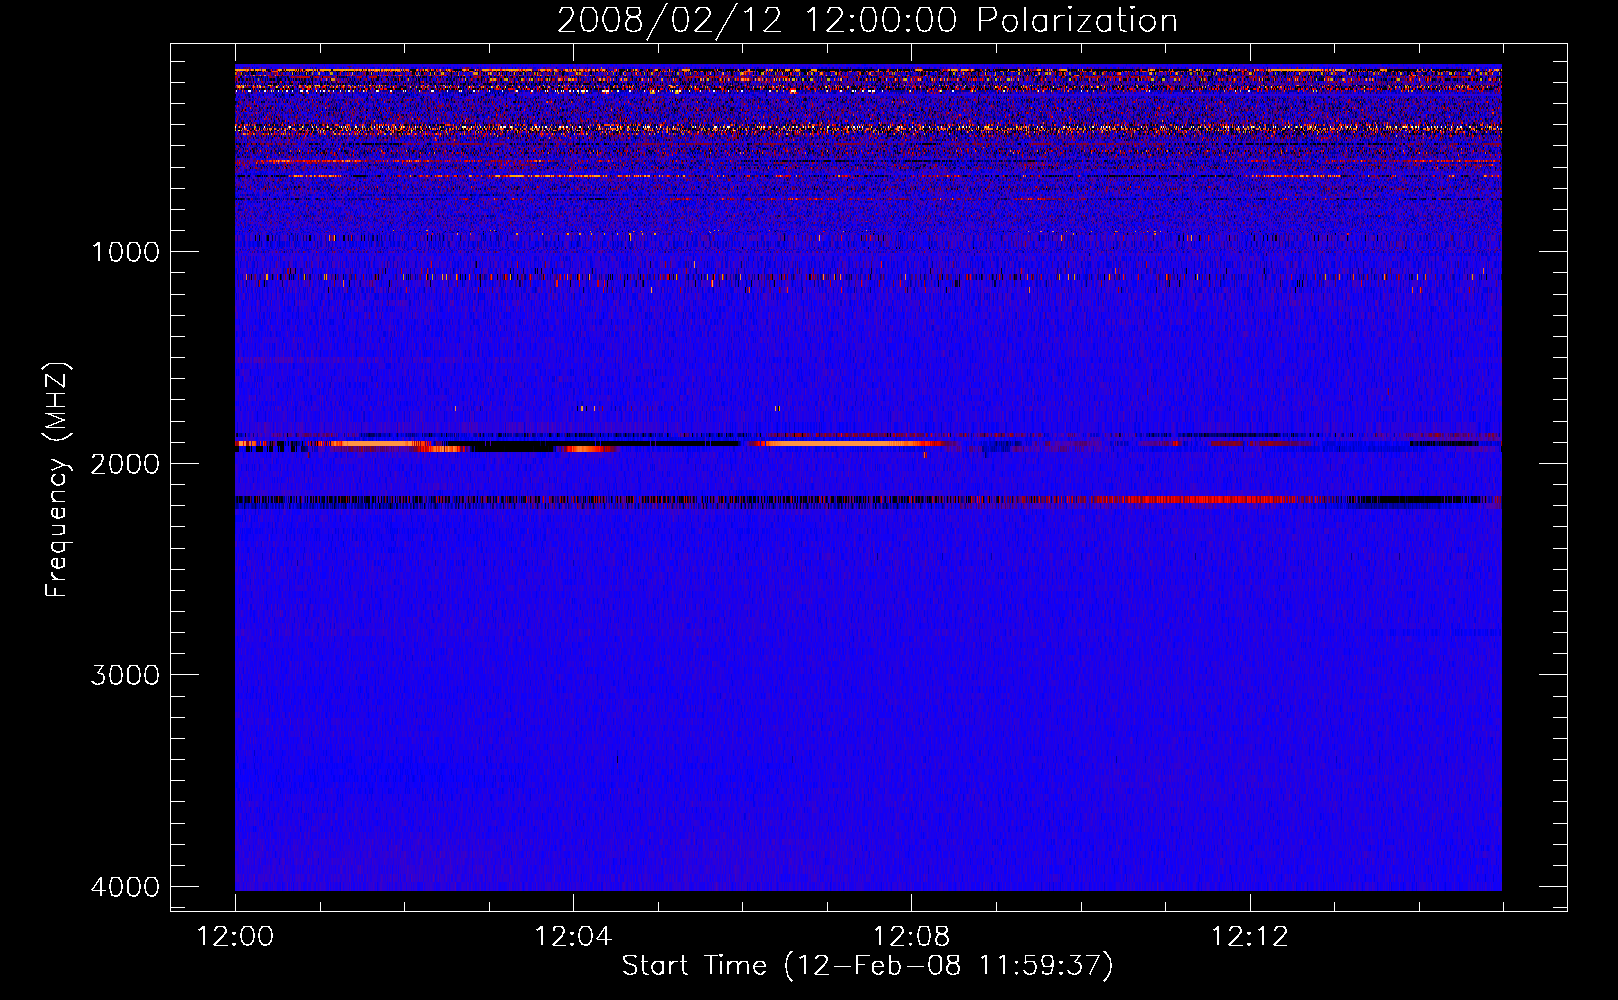This screenshot has height=1000, width=1618.
Task: Click the 12:08 time tick label
Action: coord(911,937)
